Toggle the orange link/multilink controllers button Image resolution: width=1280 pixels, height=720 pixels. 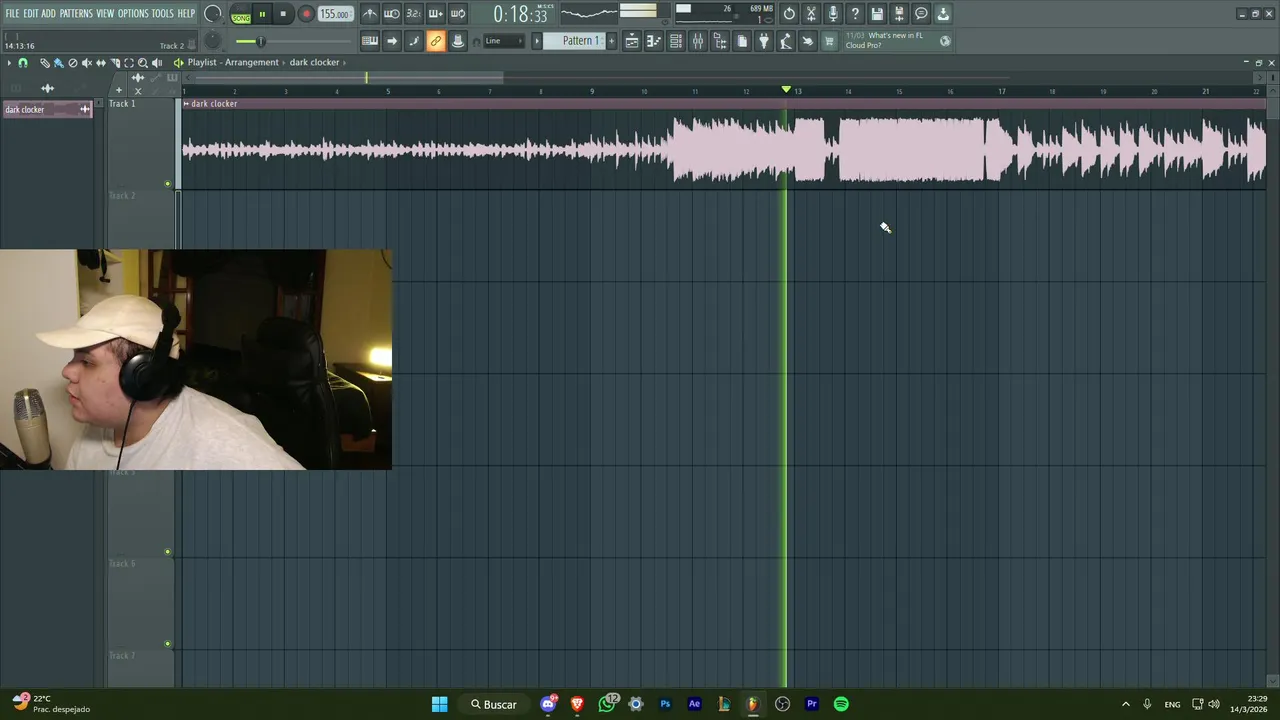coord(436,41)
